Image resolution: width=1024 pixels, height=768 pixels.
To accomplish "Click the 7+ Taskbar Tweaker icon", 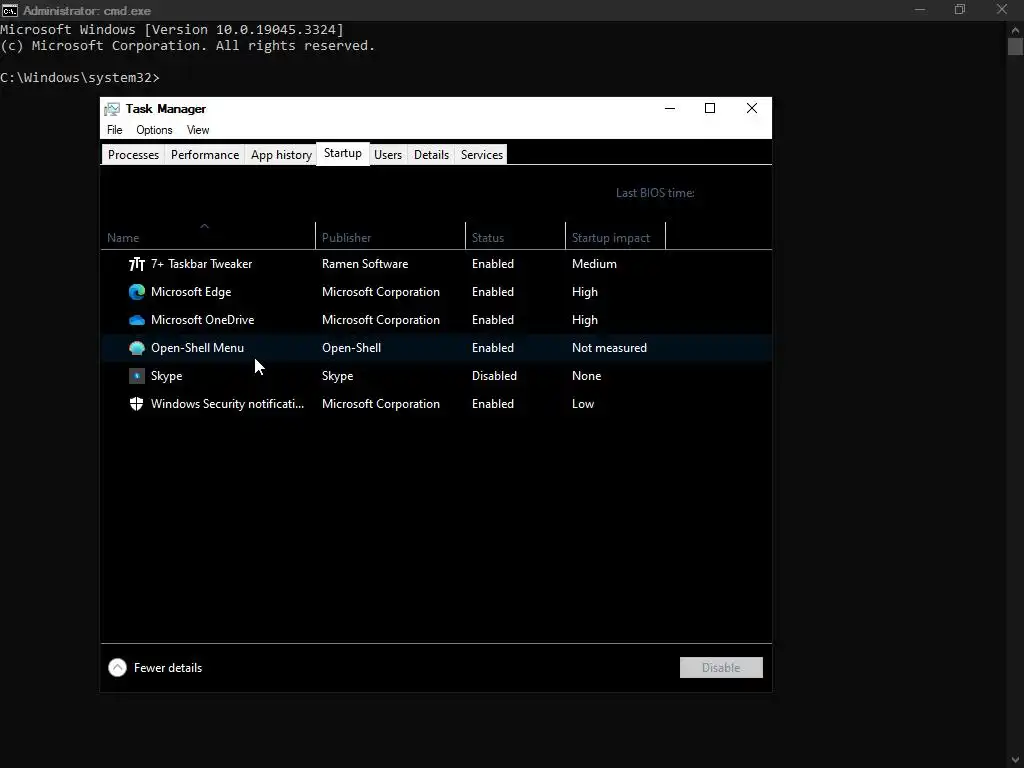I will (x=136, y=264).
